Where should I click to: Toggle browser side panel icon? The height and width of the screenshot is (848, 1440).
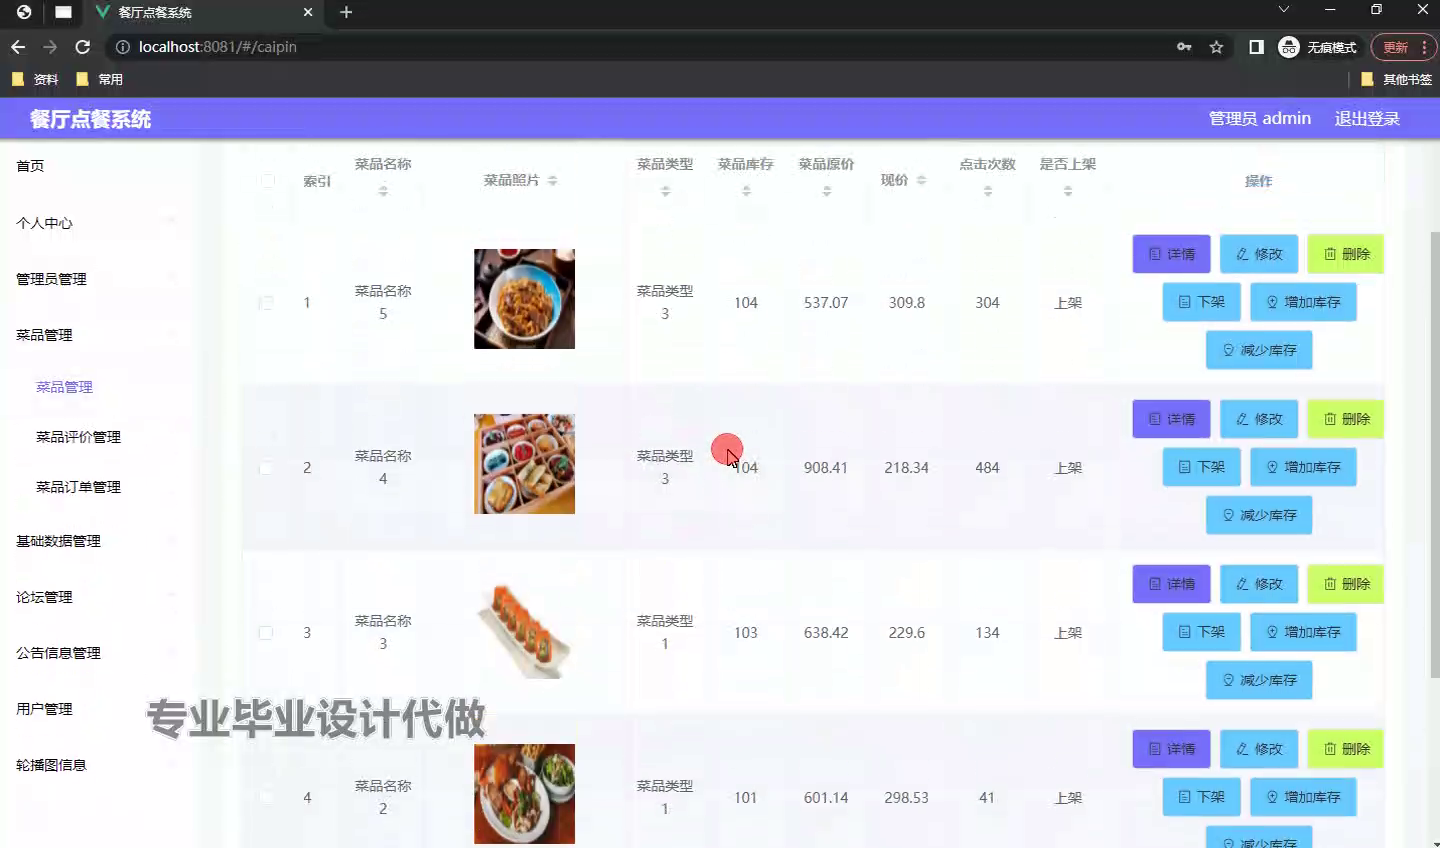(x=1256, y=47)
